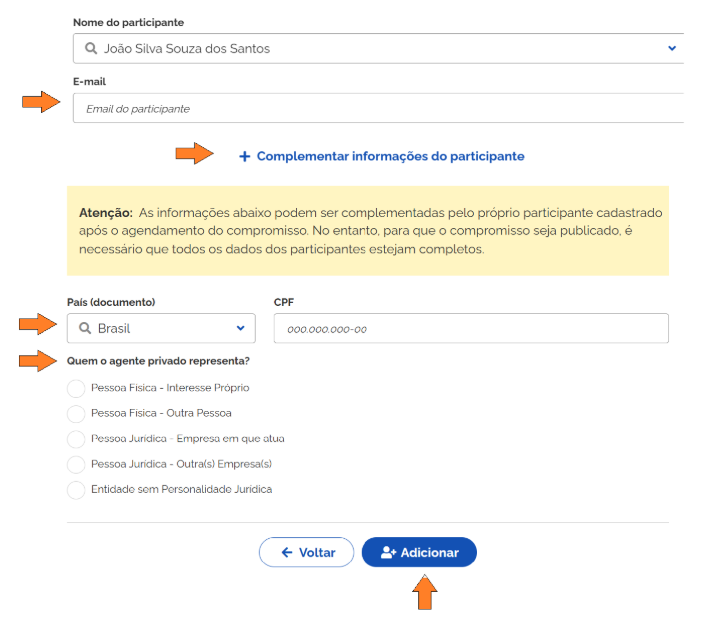Click Complementar informações do participante link

click(390, 157)
